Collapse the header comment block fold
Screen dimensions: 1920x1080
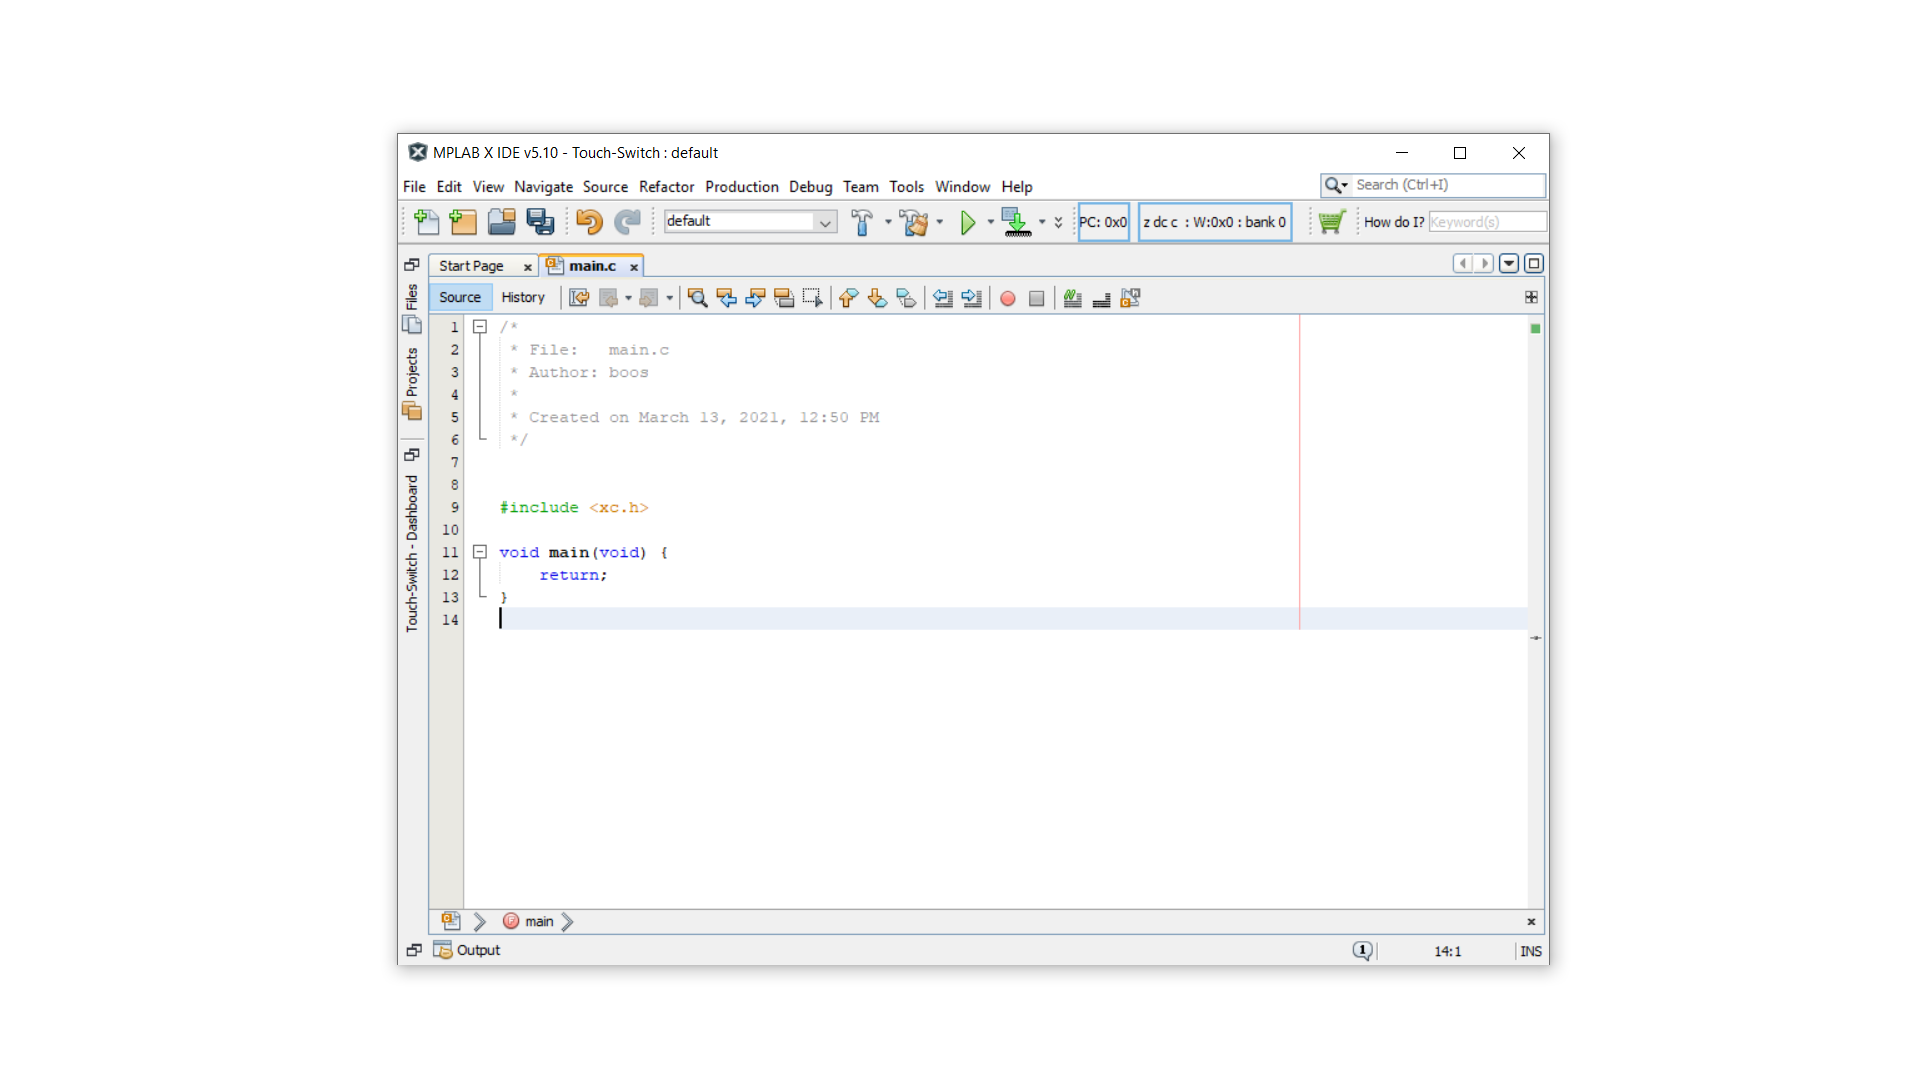click(480, 327)
